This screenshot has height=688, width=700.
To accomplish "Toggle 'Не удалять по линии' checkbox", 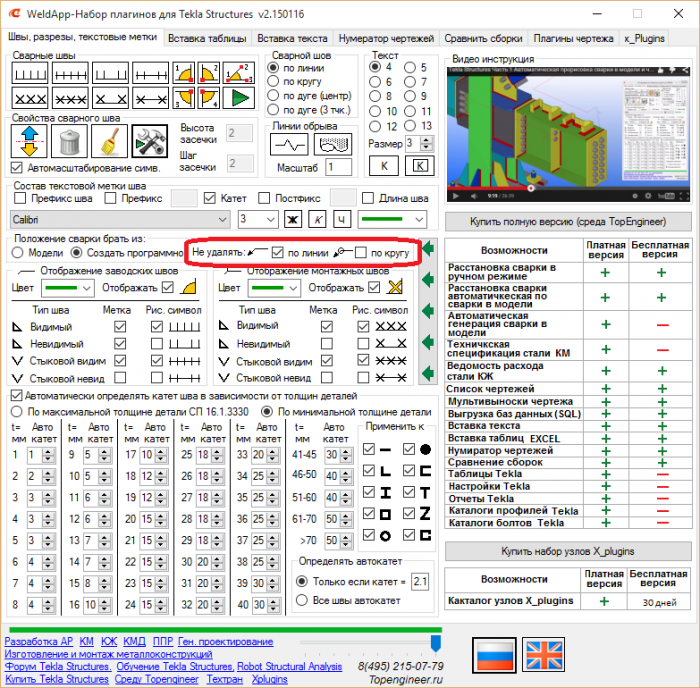I will [278, 253].
